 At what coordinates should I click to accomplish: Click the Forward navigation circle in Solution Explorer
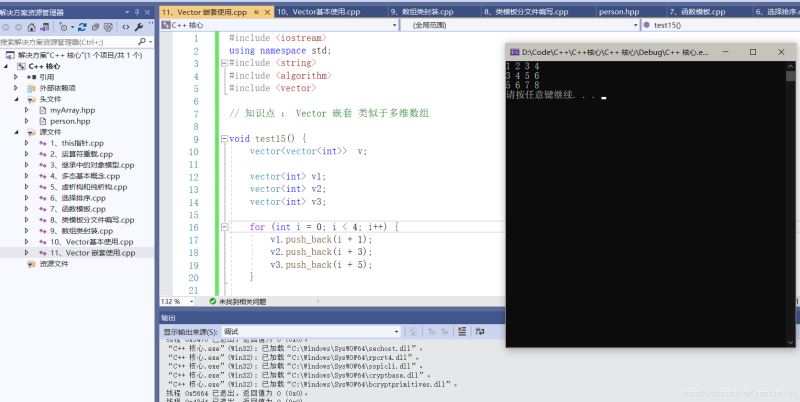click(19, 27)
